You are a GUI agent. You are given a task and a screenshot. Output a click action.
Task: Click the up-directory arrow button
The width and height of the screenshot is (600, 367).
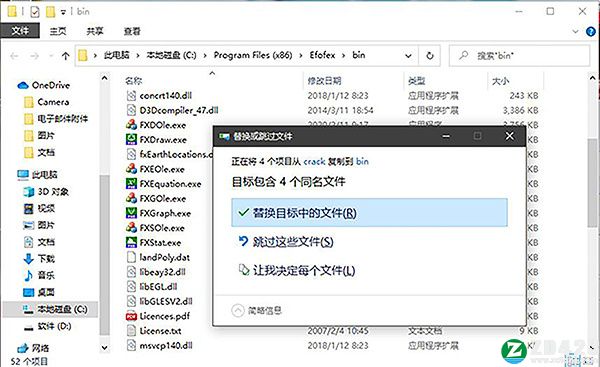(65, 56)
